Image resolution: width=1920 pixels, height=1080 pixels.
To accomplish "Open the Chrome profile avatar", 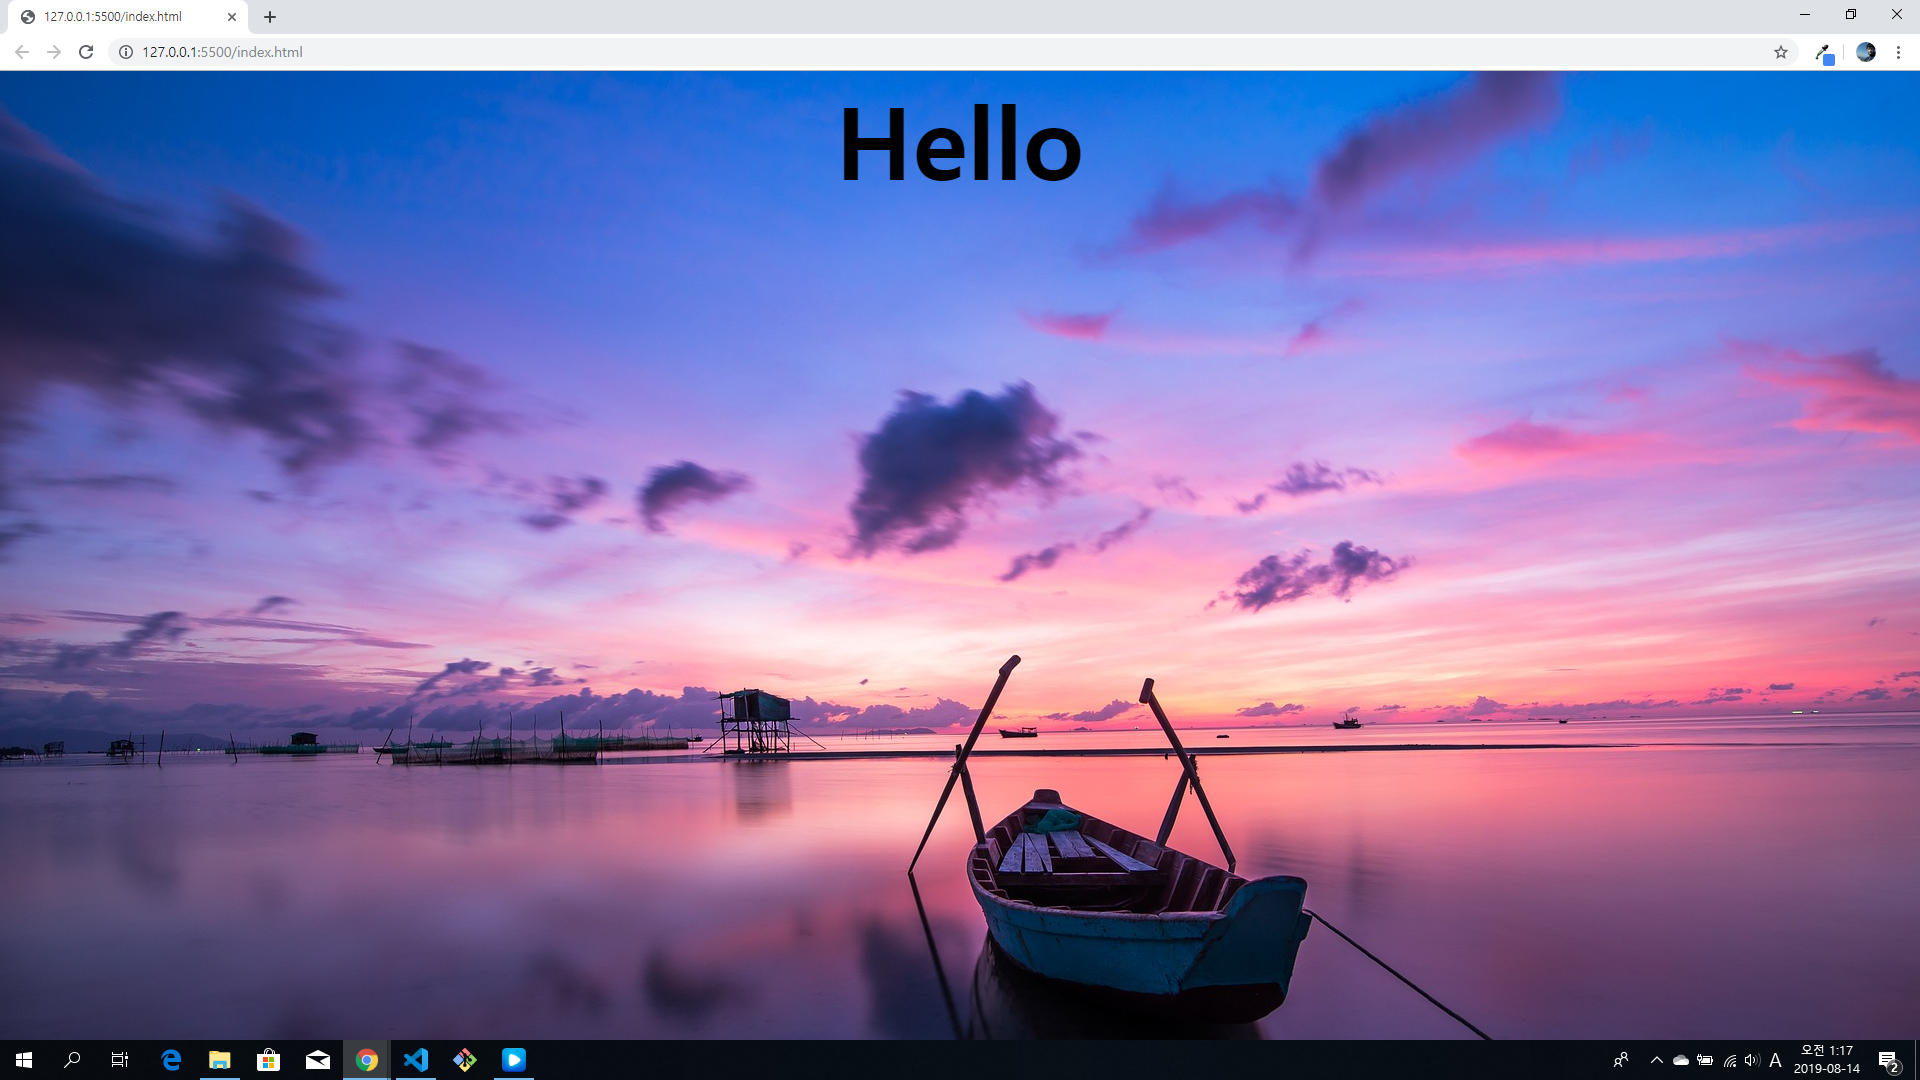I will (x=1865, y=52).
